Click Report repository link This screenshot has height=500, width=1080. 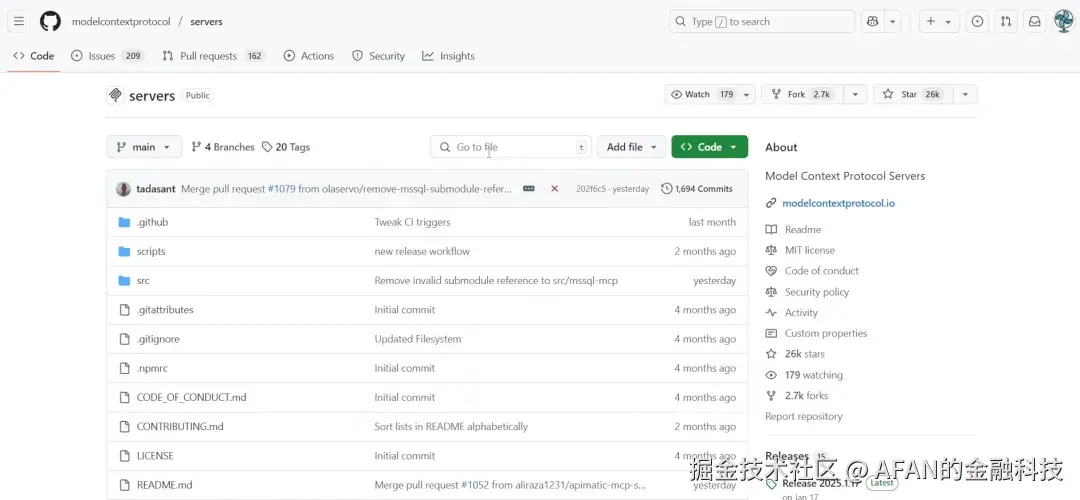pos(804,416)
